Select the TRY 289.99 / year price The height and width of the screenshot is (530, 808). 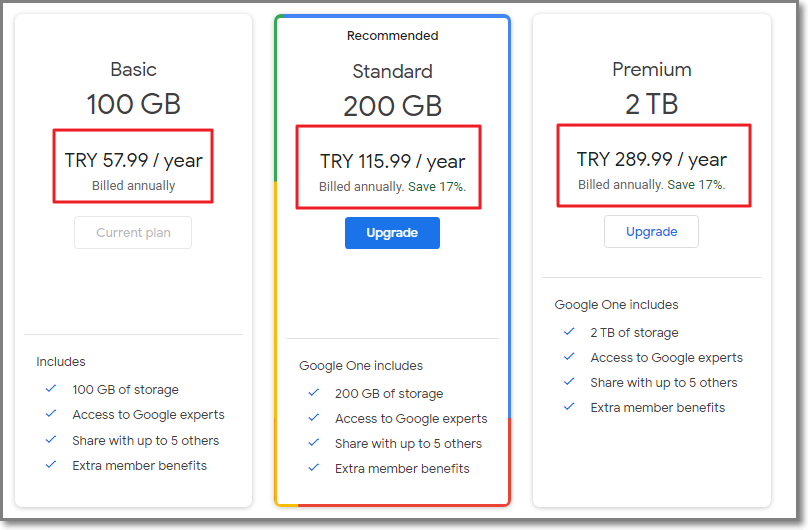651,160
